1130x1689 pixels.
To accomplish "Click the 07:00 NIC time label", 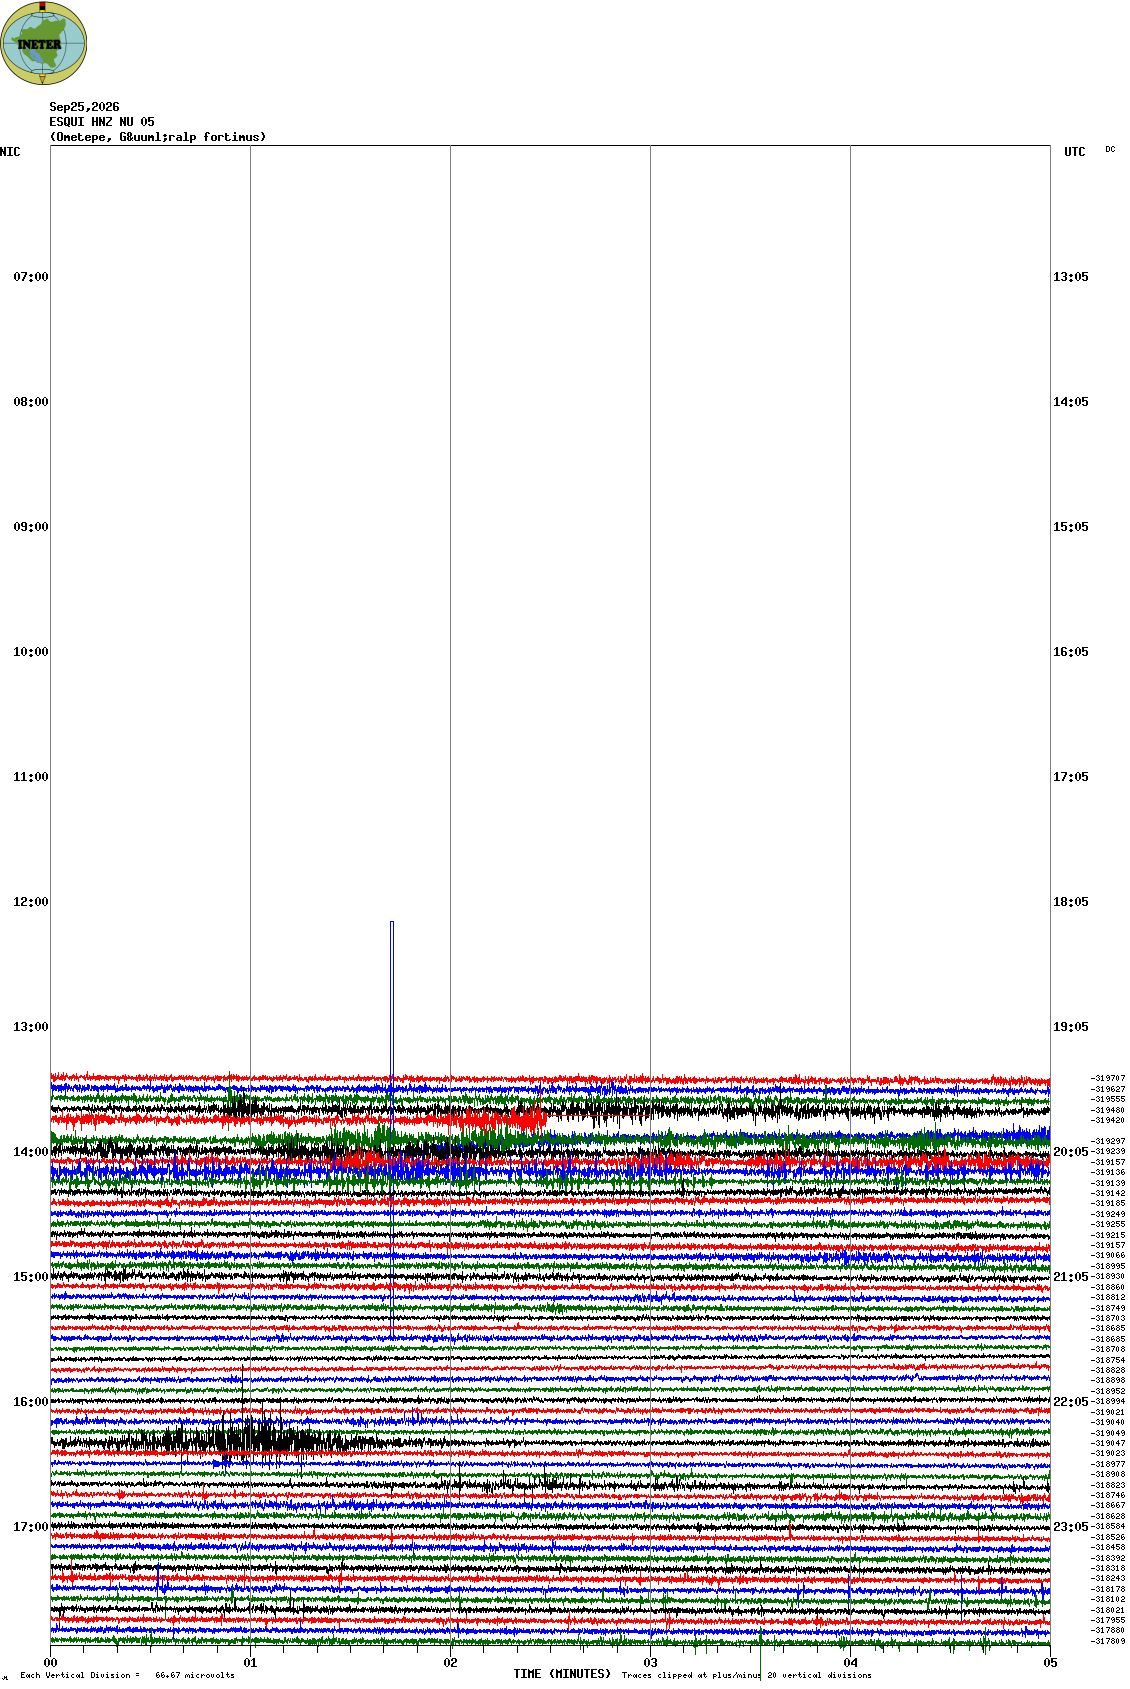I will [x=30, y=277].
